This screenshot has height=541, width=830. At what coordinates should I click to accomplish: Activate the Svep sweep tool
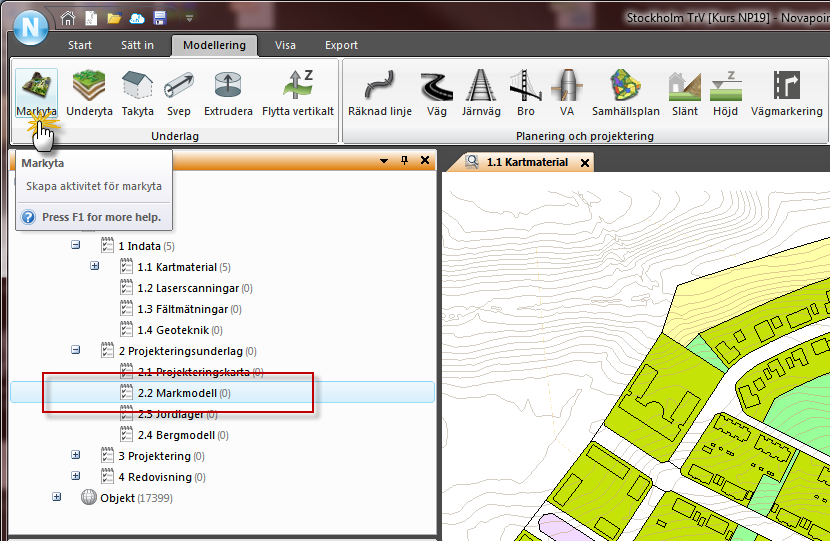[178, 92]
